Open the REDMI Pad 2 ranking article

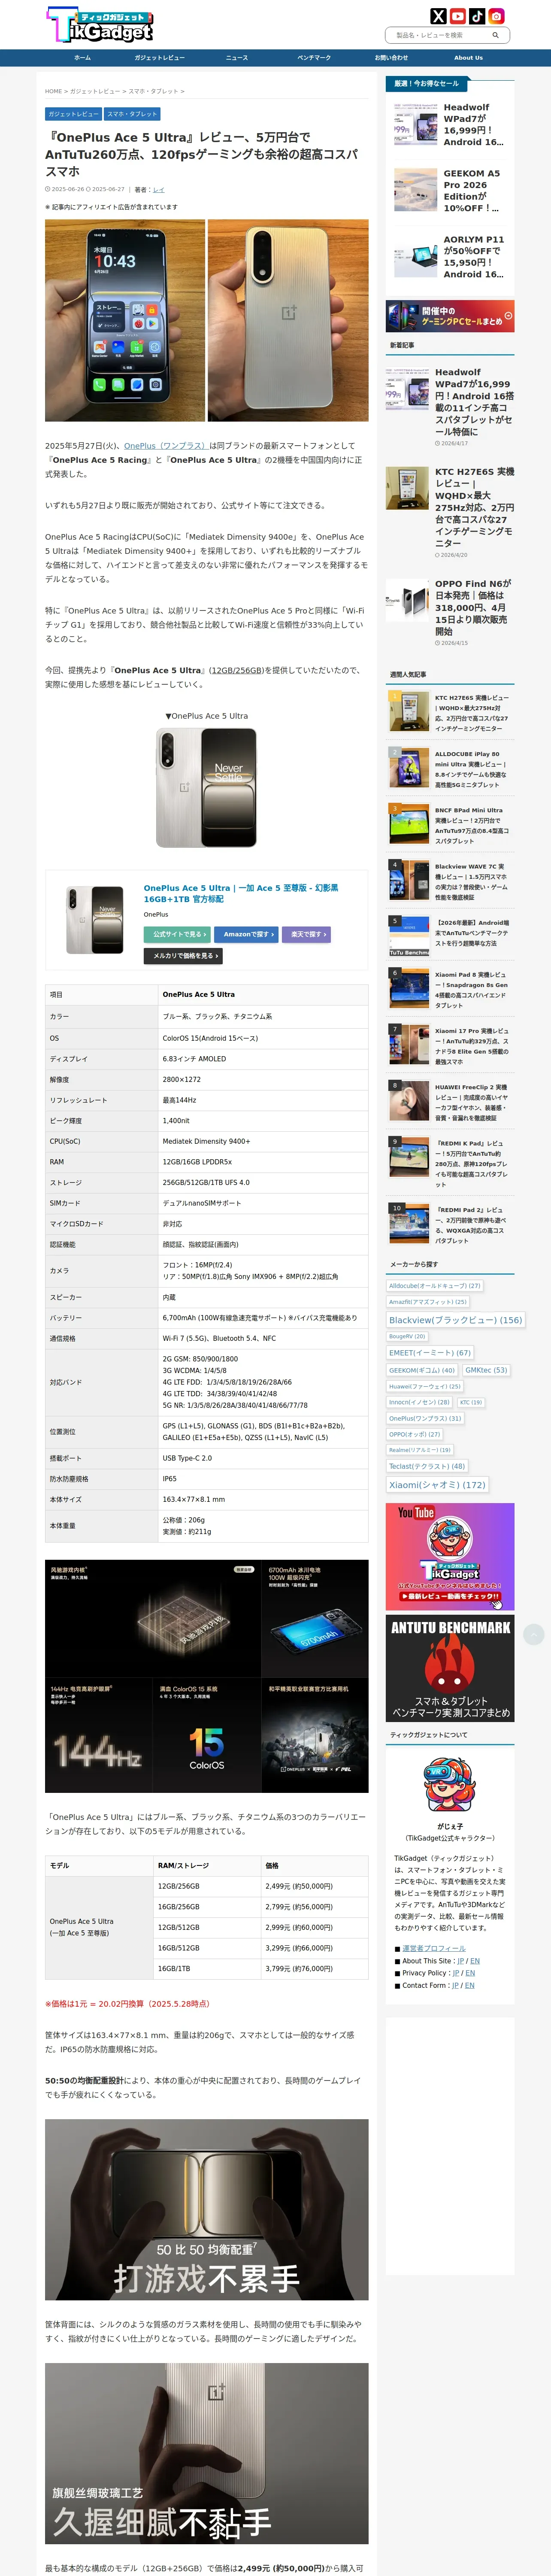(x=450, y=1224)
